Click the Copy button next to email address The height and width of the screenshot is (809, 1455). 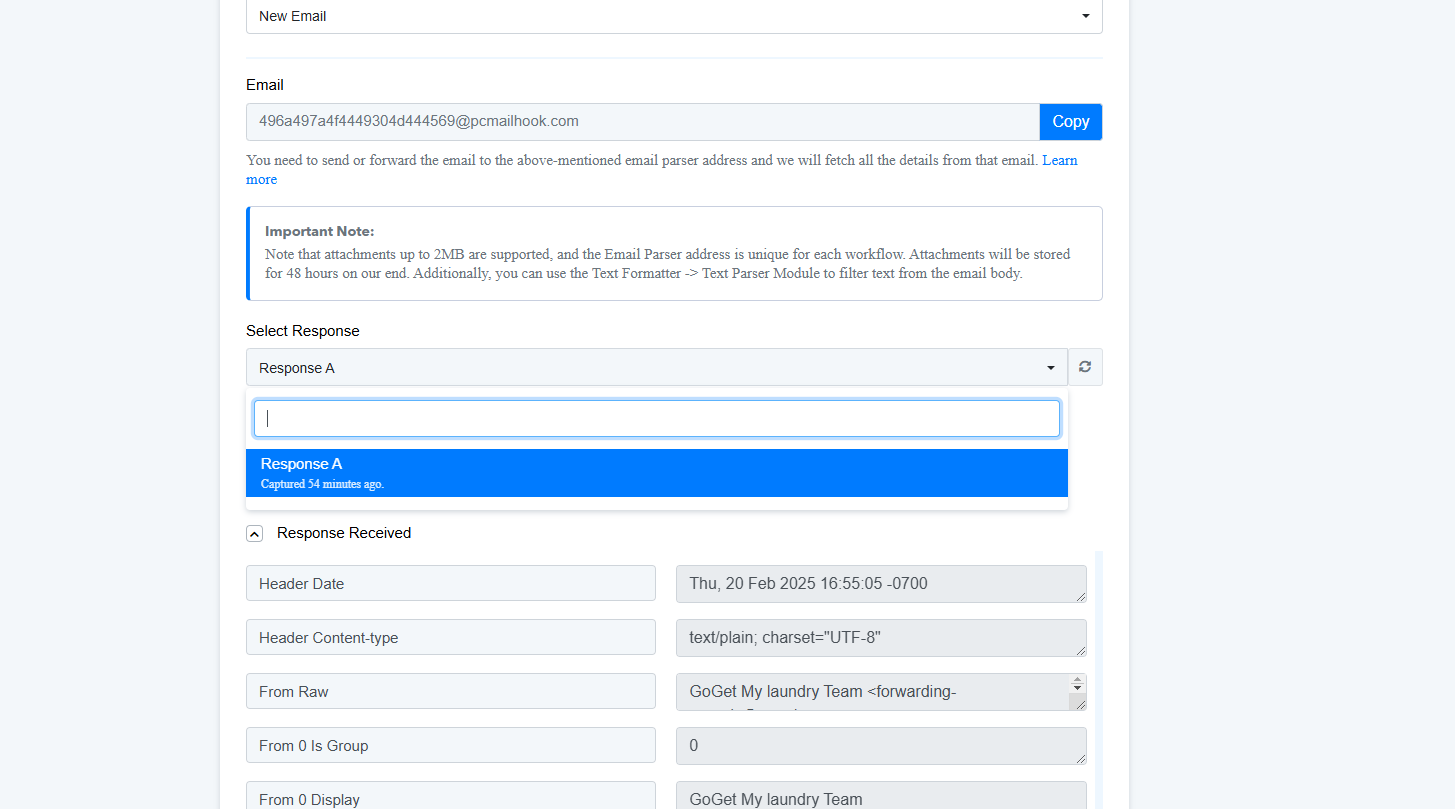point(1071,122)
